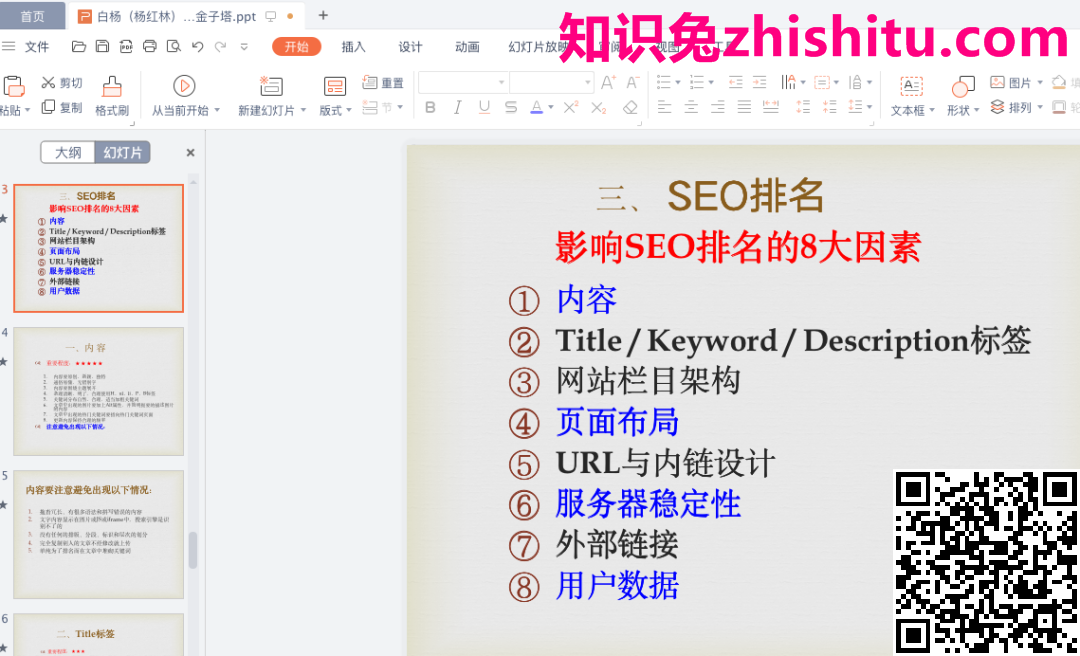Click the Increase Indent icon
The width and height of the screenshot is (1080, 656).
click(759, 83)
